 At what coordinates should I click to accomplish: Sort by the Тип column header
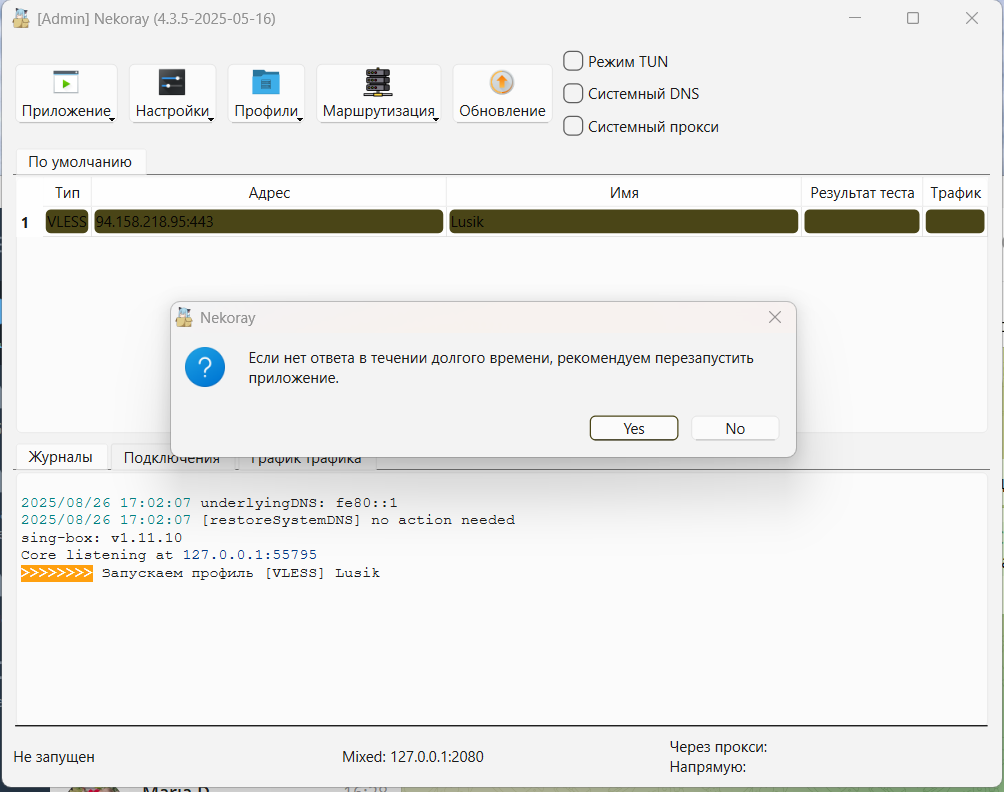click(67, 193)
